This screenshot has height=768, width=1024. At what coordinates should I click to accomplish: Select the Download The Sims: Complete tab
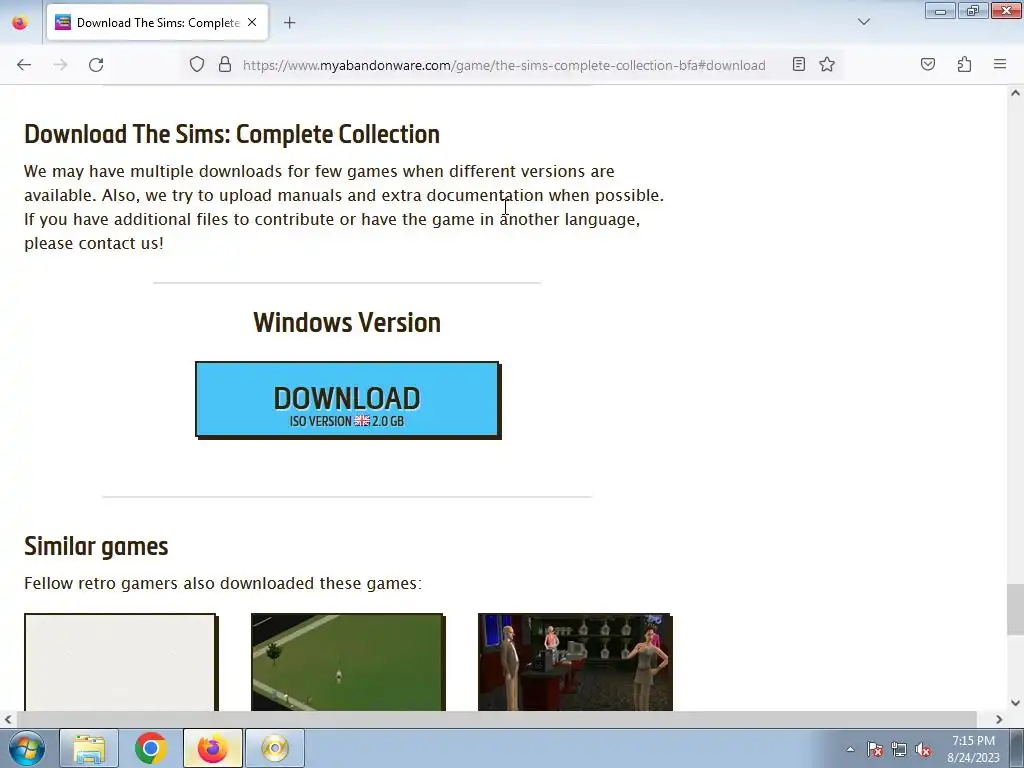[157, 23]
